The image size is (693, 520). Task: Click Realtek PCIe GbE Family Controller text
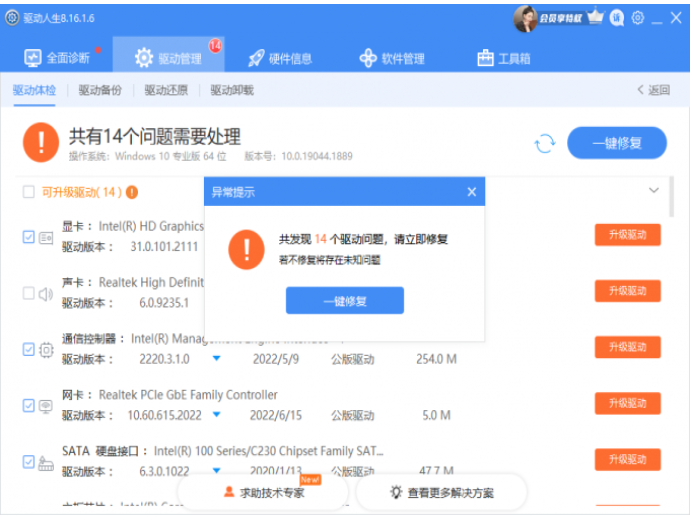[188, 395]
